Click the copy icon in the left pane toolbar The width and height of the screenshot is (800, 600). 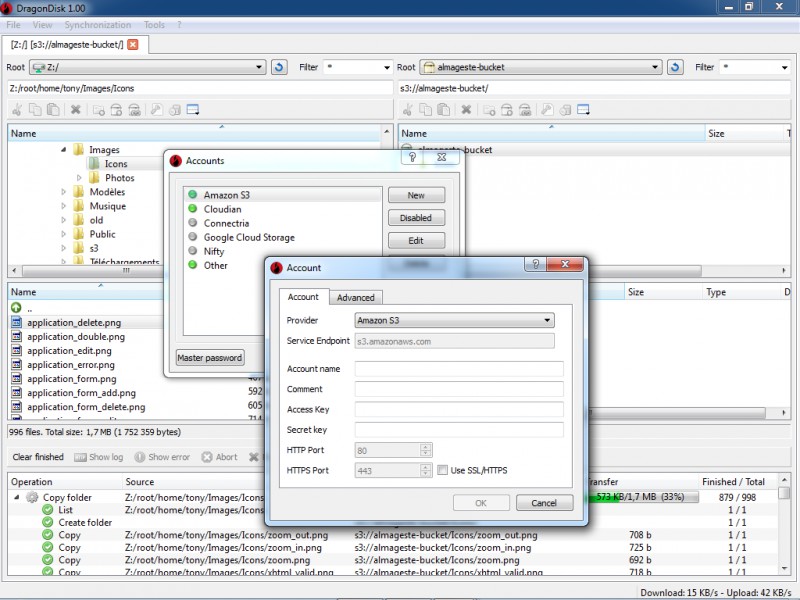coord(35,110)
